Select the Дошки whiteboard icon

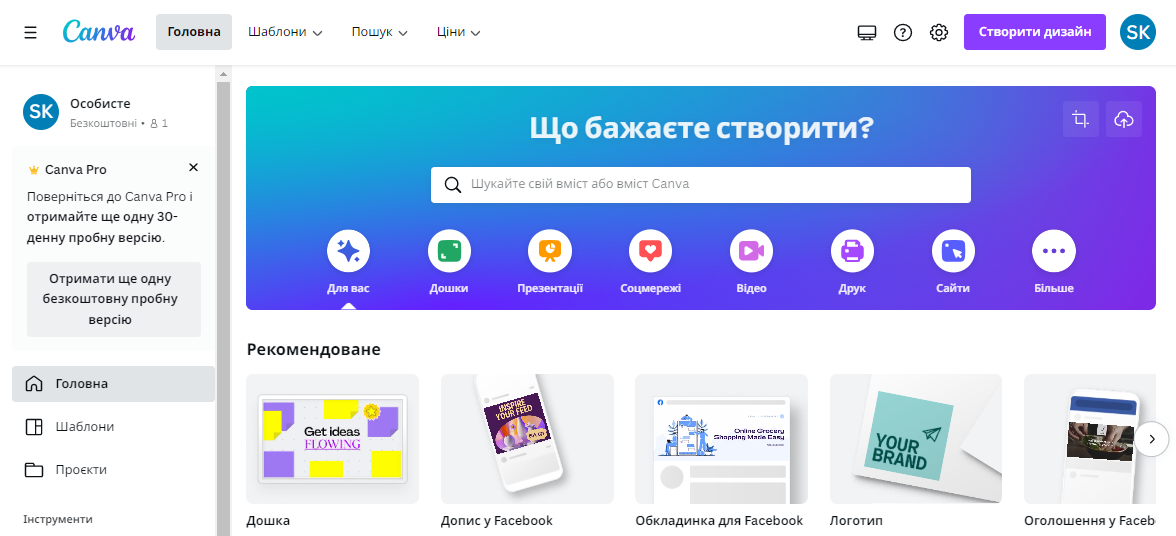click(x=449, y=250)
